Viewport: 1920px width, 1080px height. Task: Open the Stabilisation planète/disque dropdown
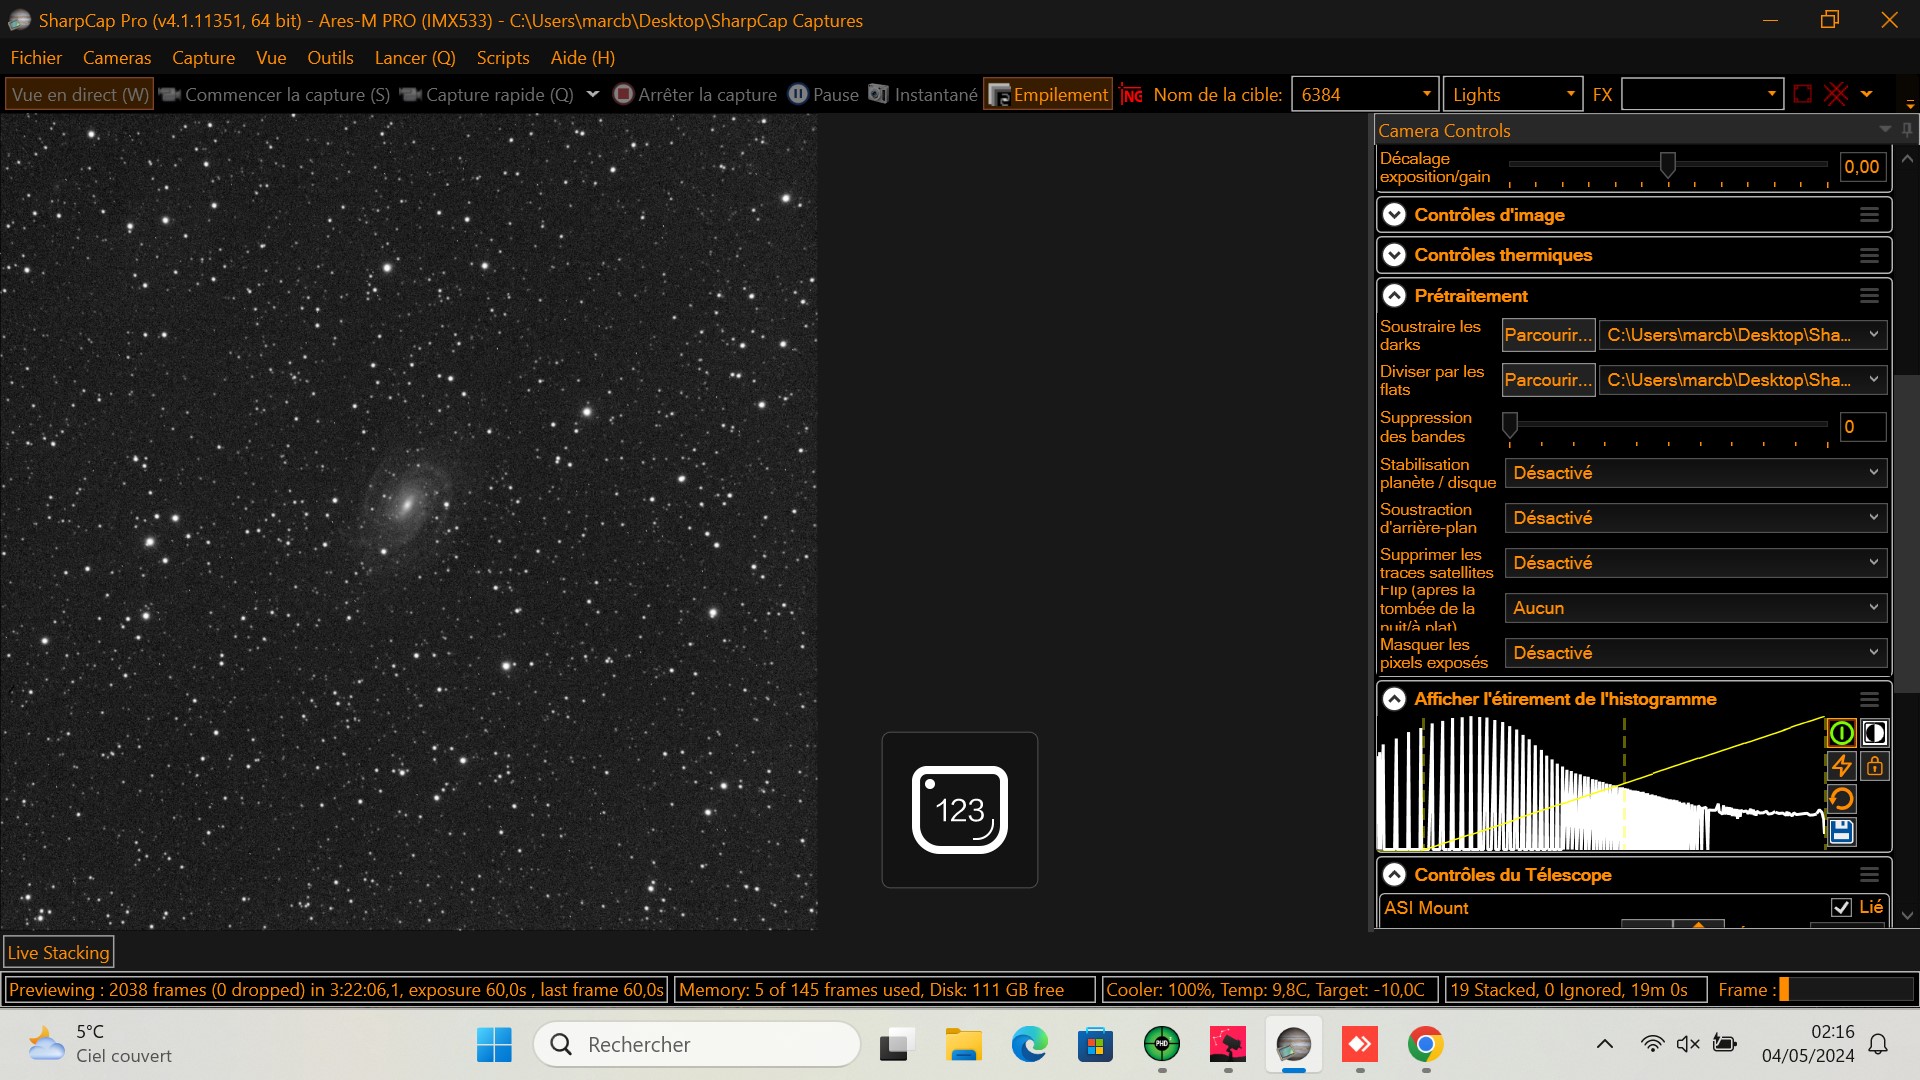click(1694, 473)
